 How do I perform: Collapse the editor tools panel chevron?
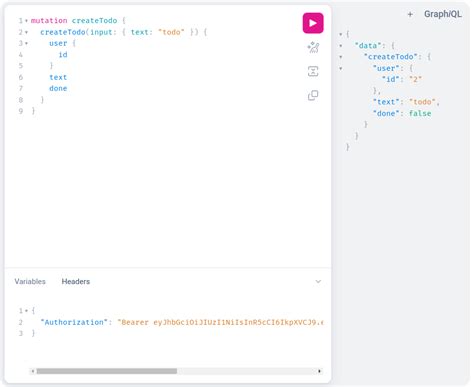[318, 282]
